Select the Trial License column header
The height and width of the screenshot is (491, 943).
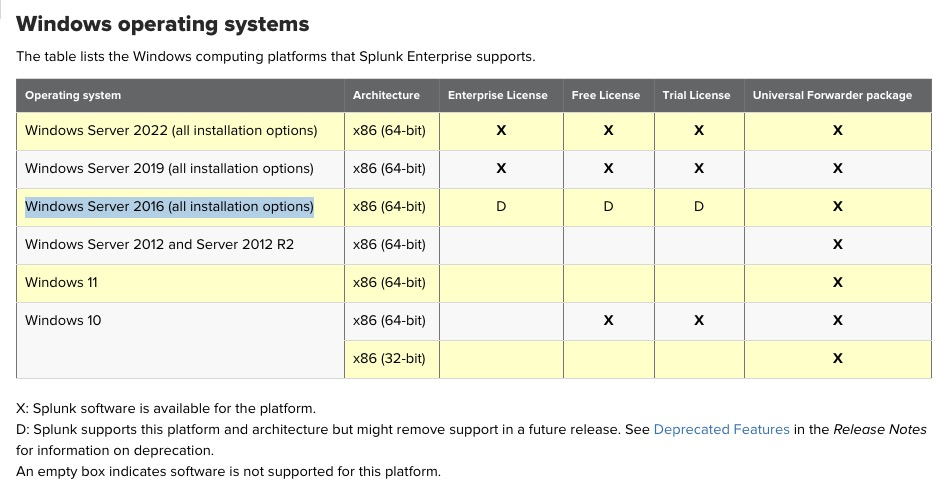click(696, 95)
